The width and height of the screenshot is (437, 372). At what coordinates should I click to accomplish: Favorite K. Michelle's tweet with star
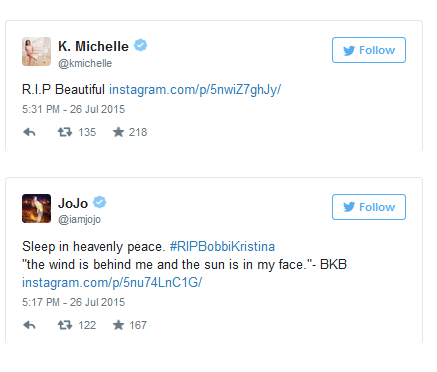point(118,132)
